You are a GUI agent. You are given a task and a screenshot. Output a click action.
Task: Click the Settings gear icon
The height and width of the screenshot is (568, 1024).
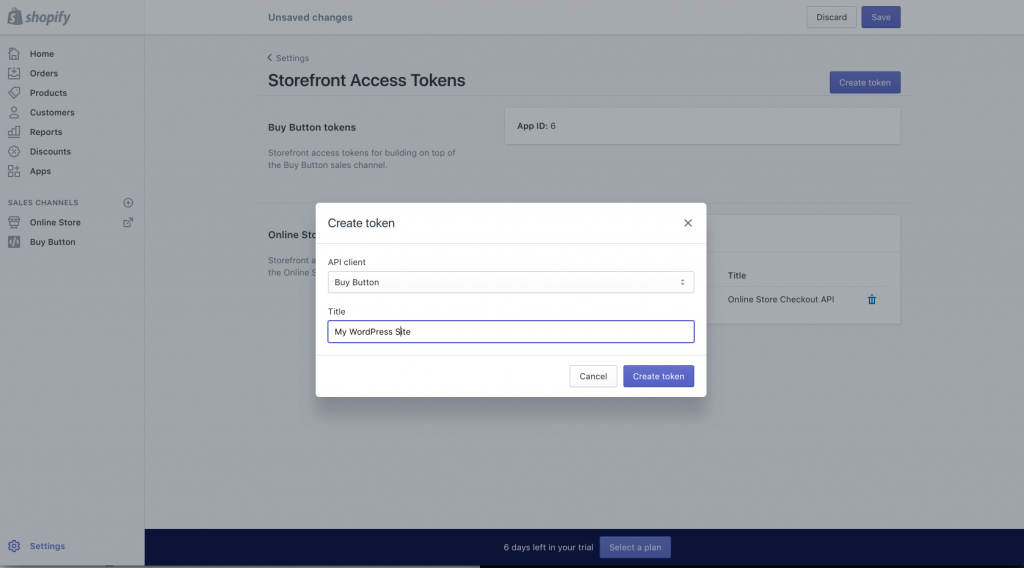pos(14,546)
